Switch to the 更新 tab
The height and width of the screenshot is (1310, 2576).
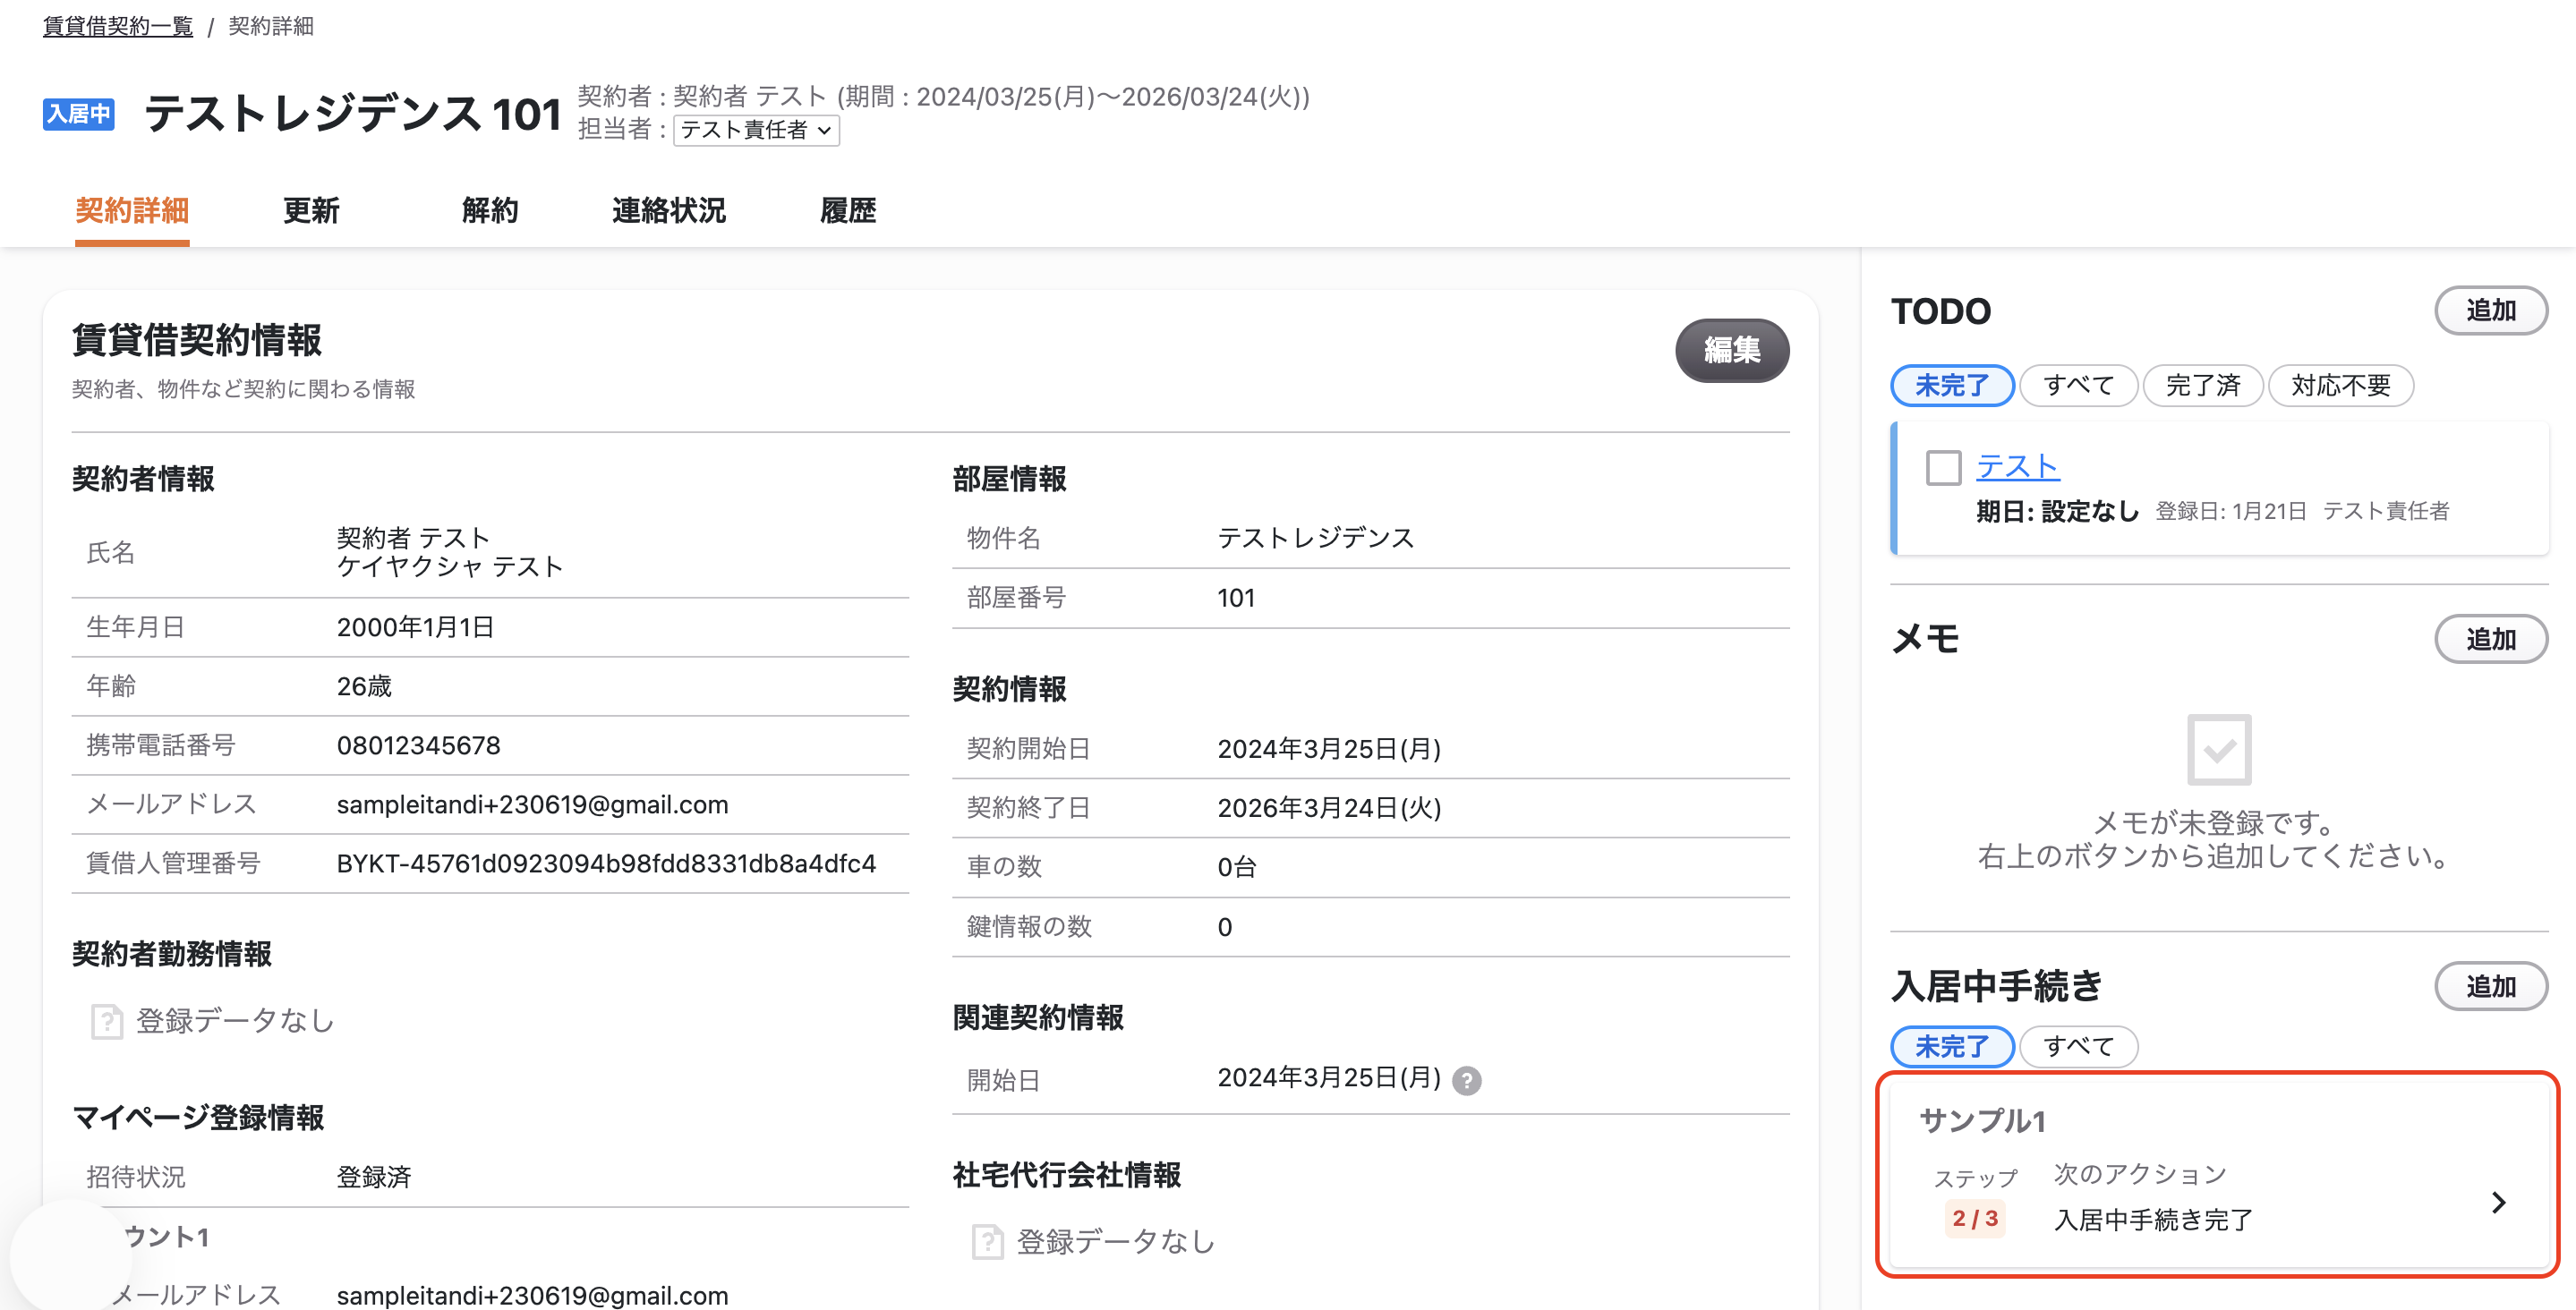pos(311,210)
